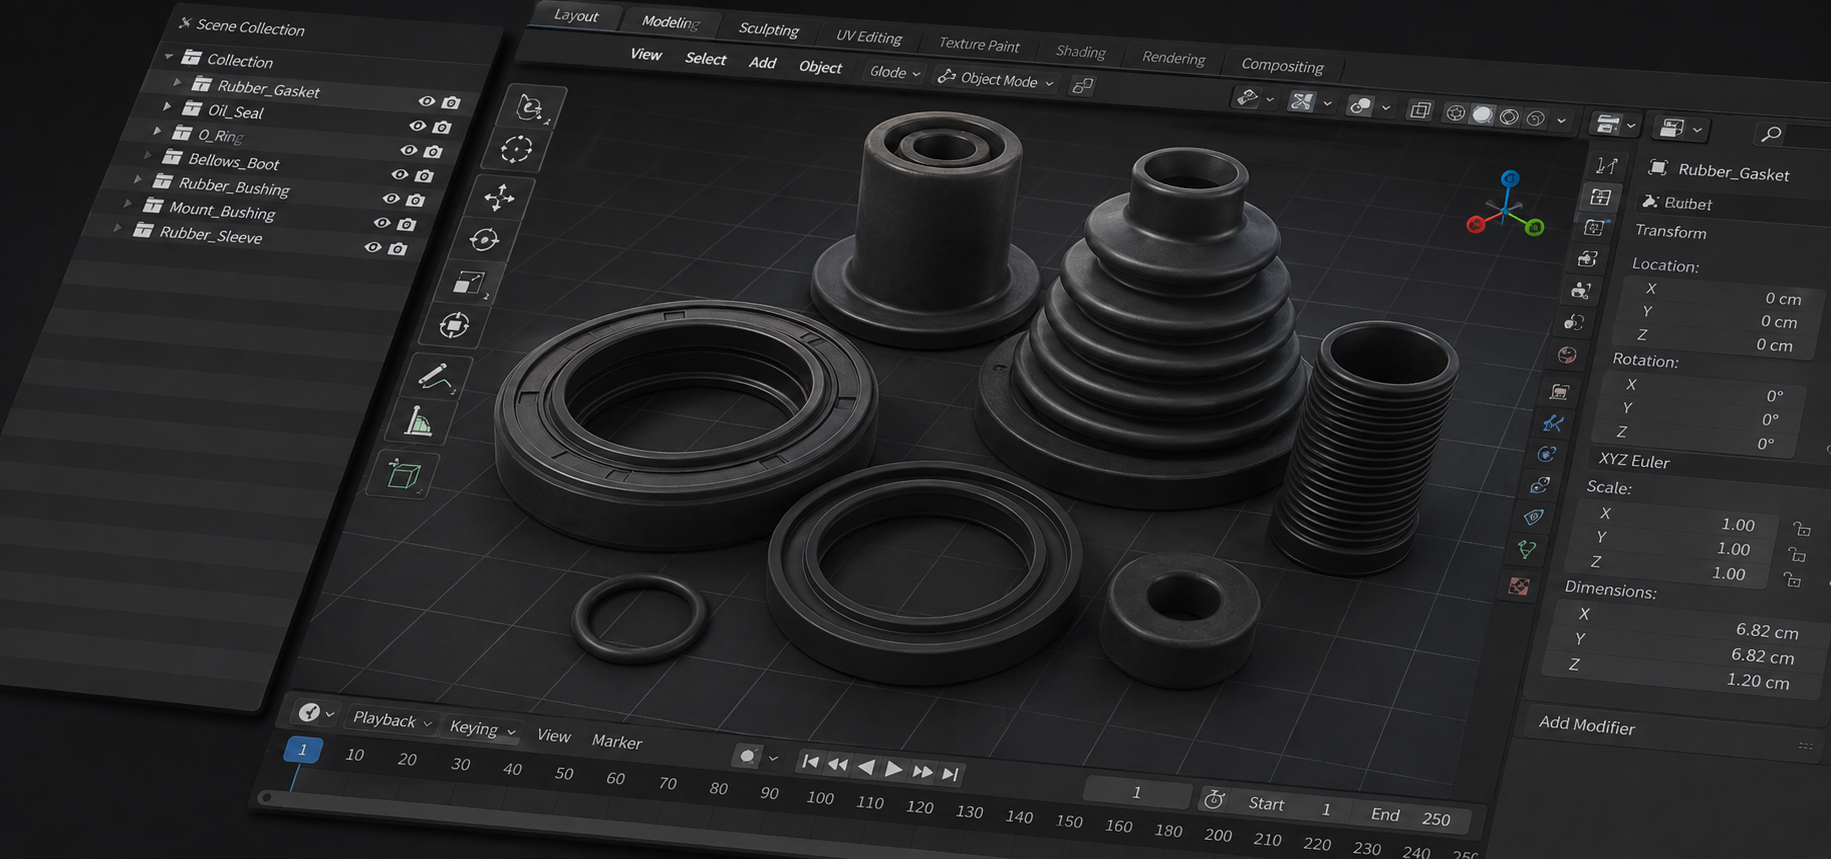Open the Modifiers wrench properties tab

[1553, 423]
